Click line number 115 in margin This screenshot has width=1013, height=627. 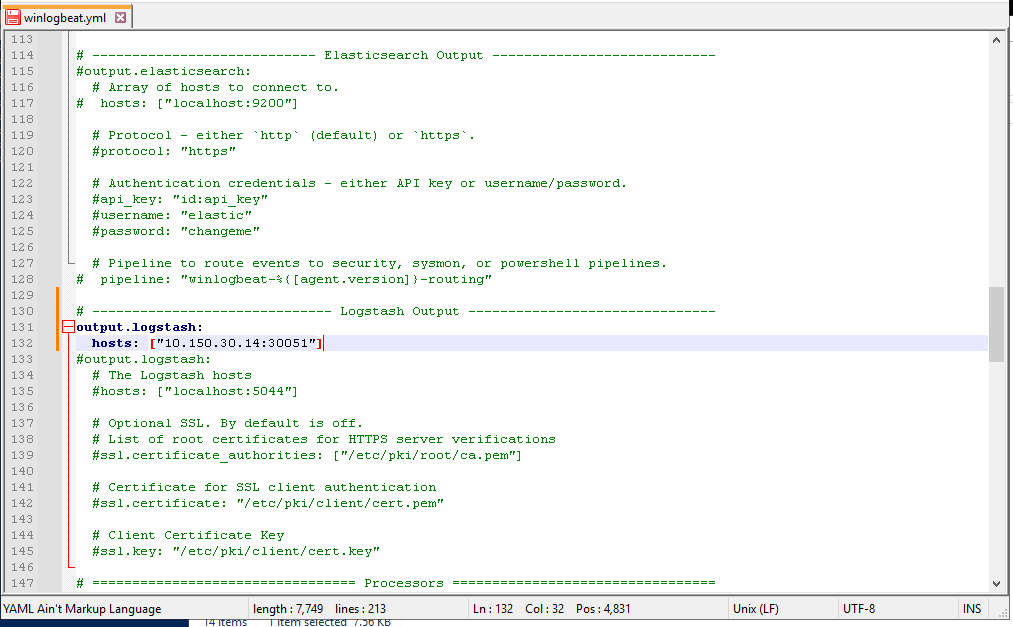pyautogui.click(x=22, y=71)
